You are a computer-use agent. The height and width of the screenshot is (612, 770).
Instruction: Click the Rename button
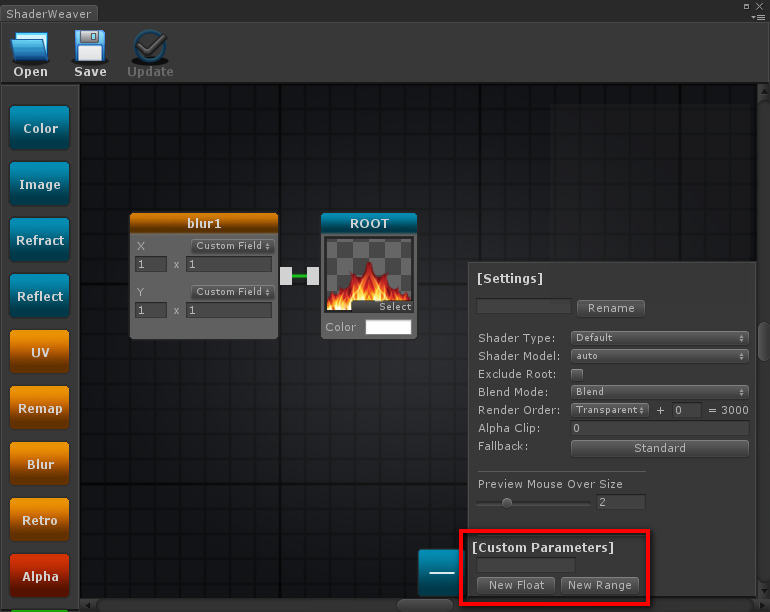click(x=611, y=308)
